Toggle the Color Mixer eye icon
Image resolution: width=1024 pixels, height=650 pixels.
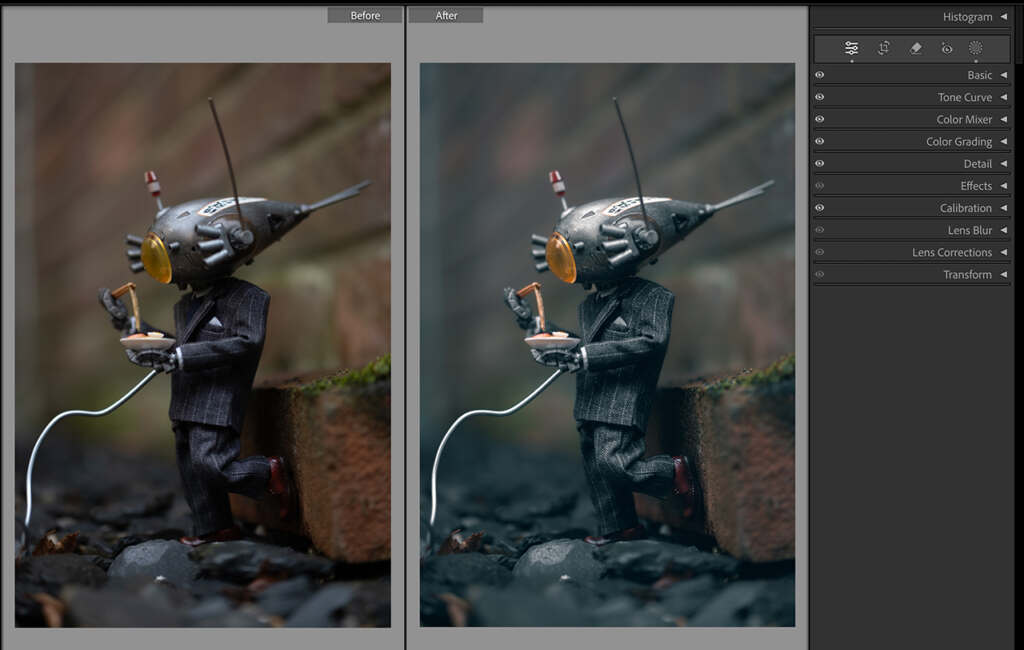[820, 120]
